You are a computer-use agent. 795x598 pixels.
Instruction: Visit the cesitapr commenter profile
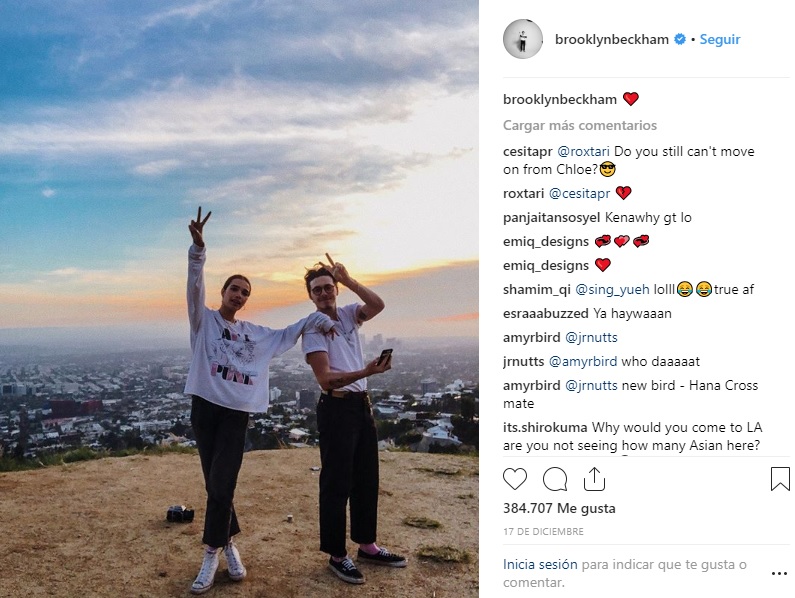tap(527, 151)
